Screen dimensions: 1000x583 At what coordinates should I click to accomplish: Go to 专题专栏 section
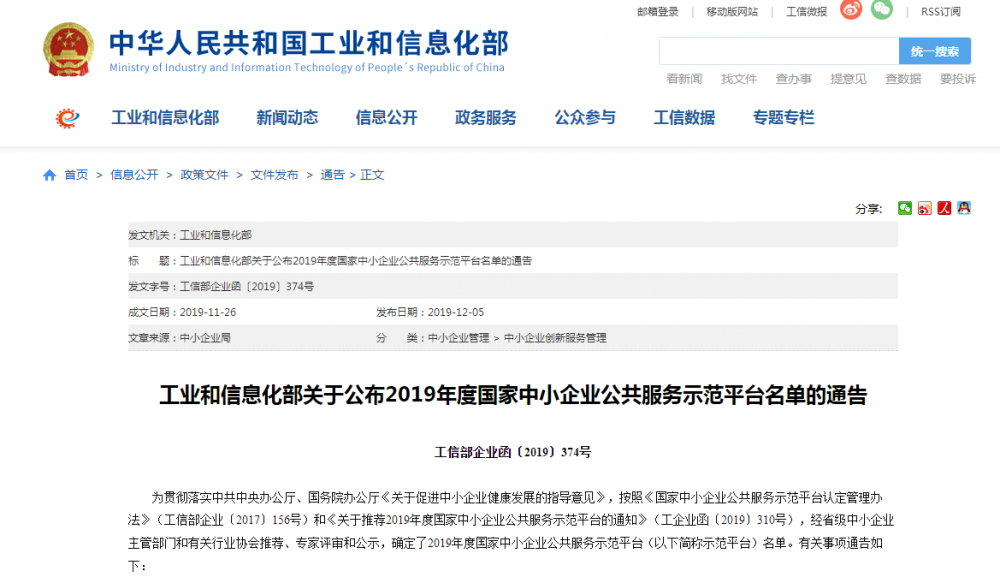pos(784,118)
